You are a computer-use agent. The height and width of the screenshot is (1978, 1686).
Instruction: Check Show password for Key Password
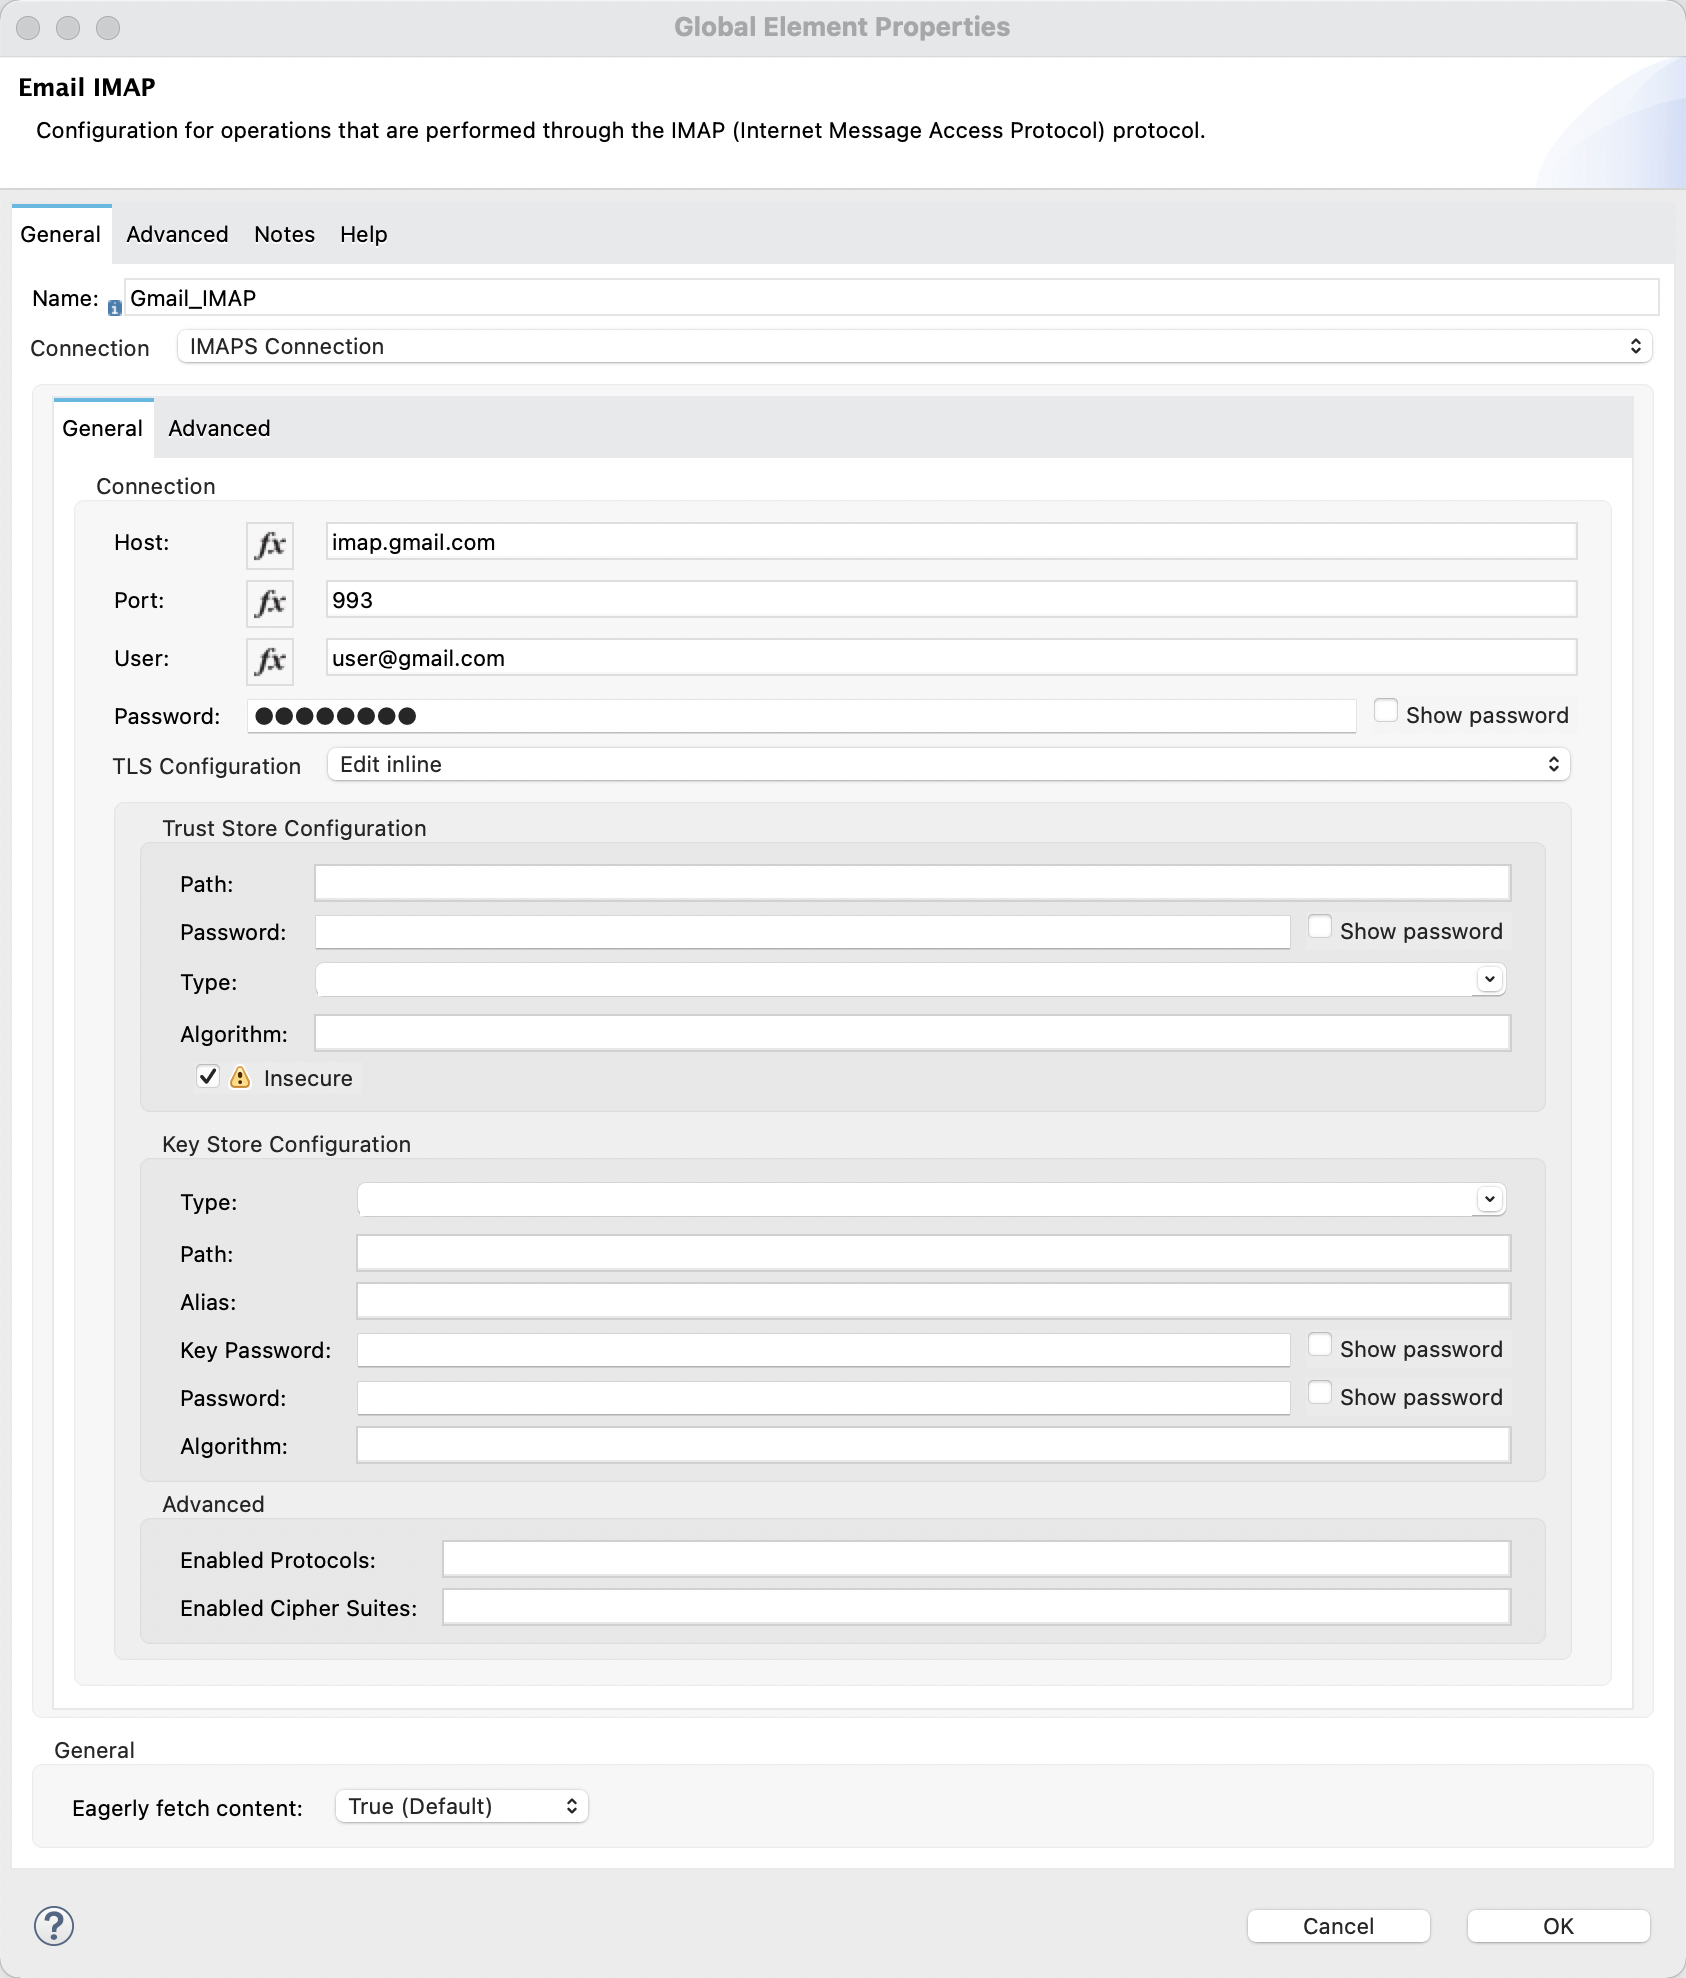click(x=1319, y=1345)
